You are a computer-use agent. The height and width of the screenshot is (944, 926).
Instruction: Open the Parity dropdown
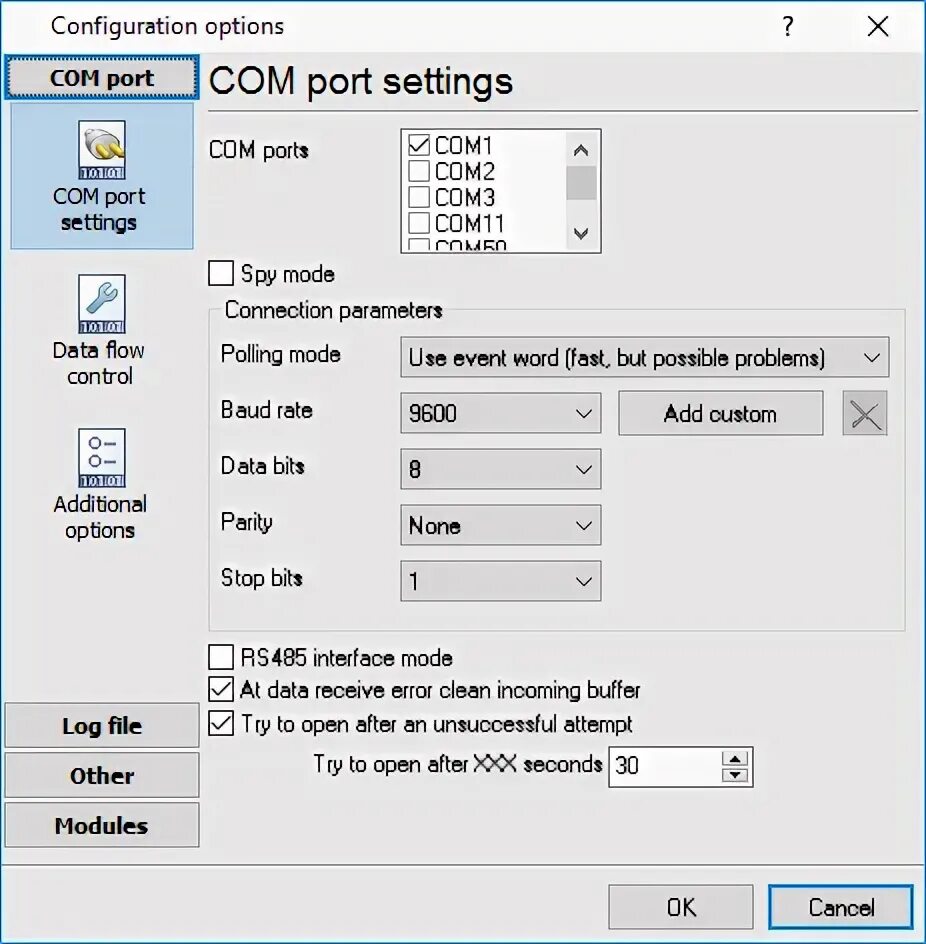pos(501,526)
